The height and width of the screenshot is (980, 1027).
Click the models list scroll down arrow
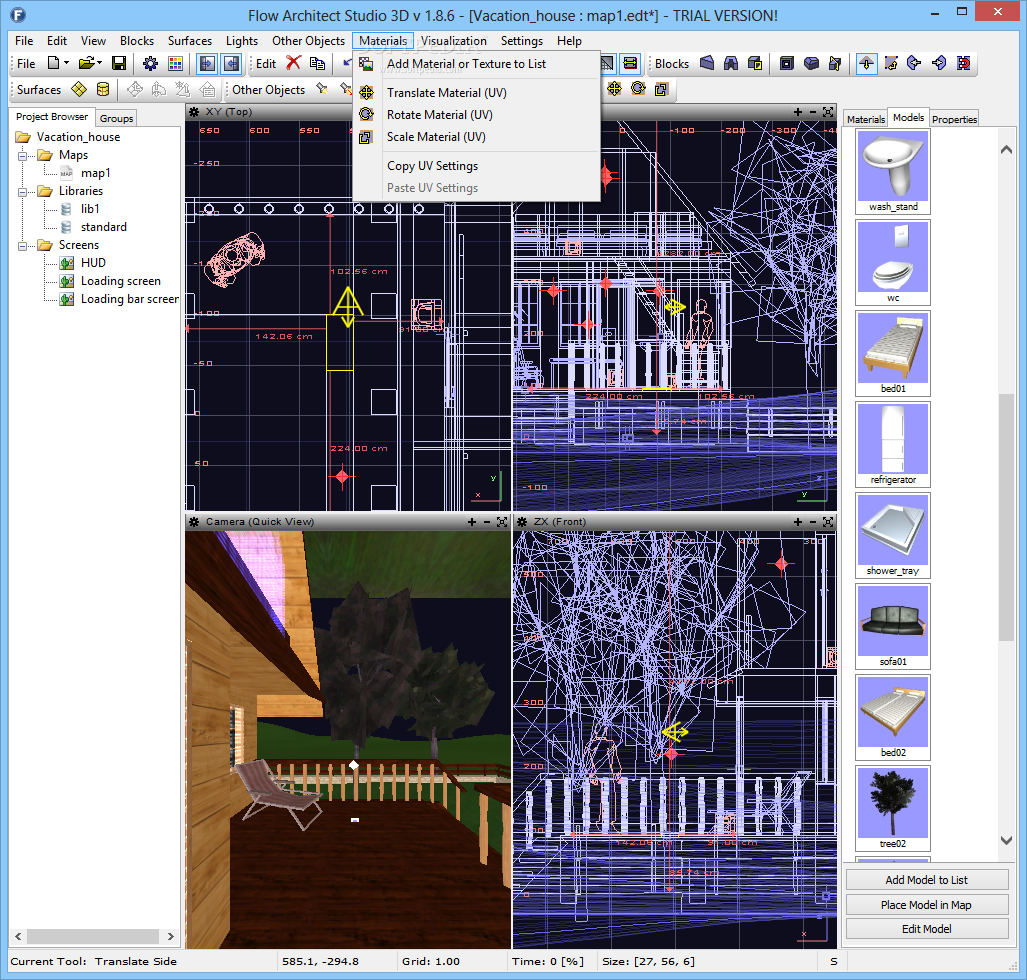(1006, 840)
